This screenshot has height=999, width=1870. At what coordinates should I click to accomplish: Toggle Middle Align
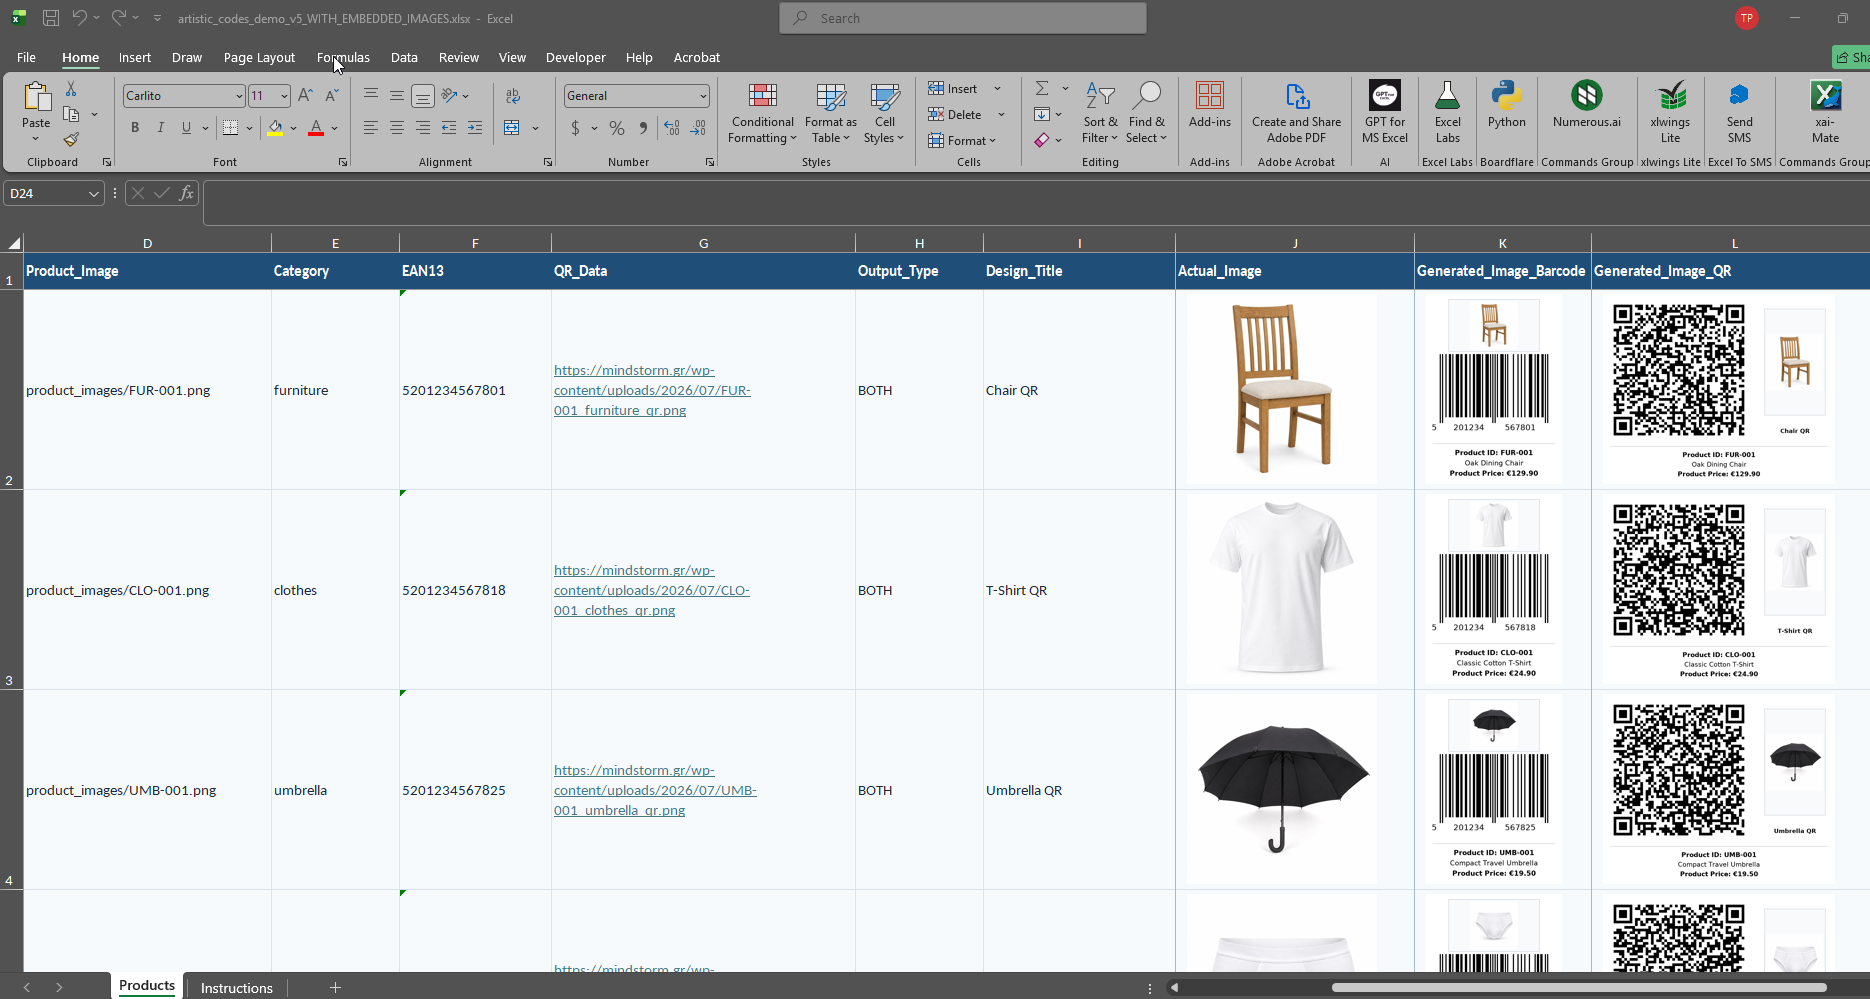click(x=397, y=96)
